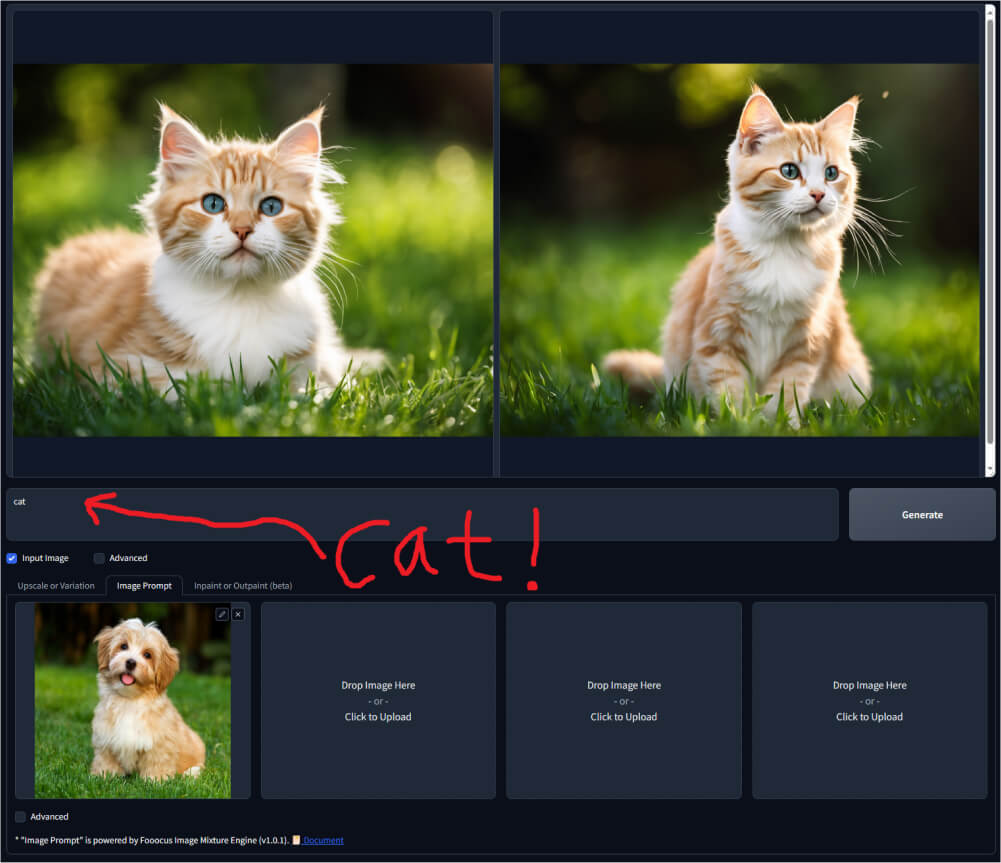This screenshot has width=1001, height=863.
Task: Click the scroll icon beside the Document link
Action: point(296,840)
